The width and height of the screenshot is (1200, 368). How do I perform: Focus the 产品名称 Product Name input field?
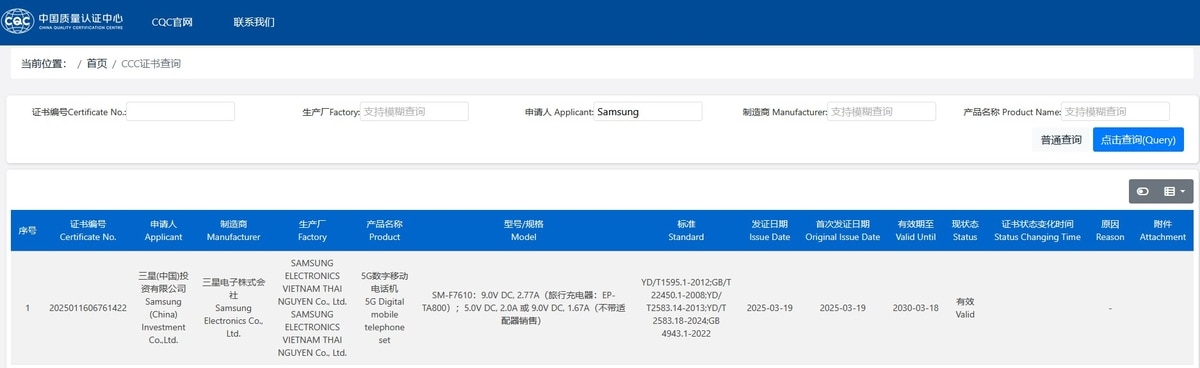point(1115,112)
